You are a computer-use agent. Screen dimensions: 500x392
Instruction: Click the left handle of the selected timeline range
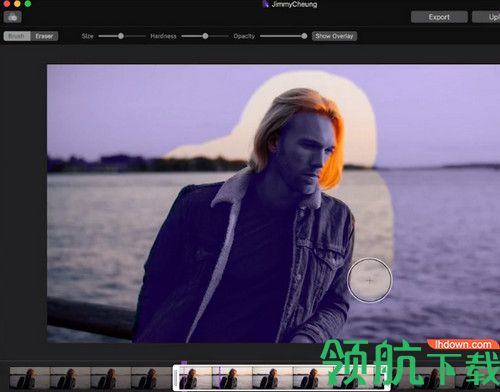point(176,378)
